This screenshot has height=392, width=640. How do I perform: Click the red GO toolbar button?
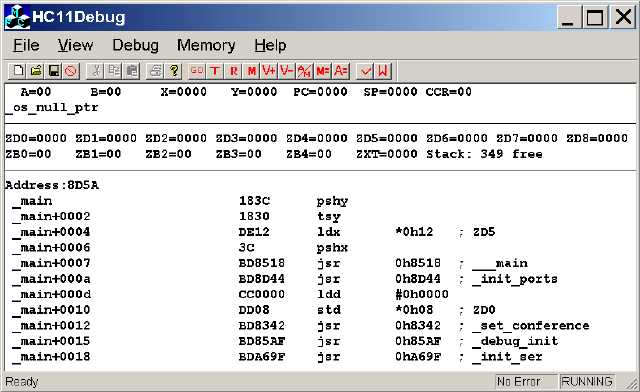pos(197,71)
